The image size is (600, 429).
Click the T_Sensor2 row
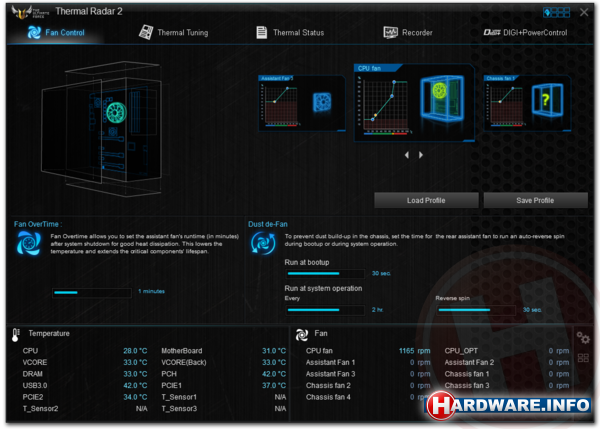point(85,409)
